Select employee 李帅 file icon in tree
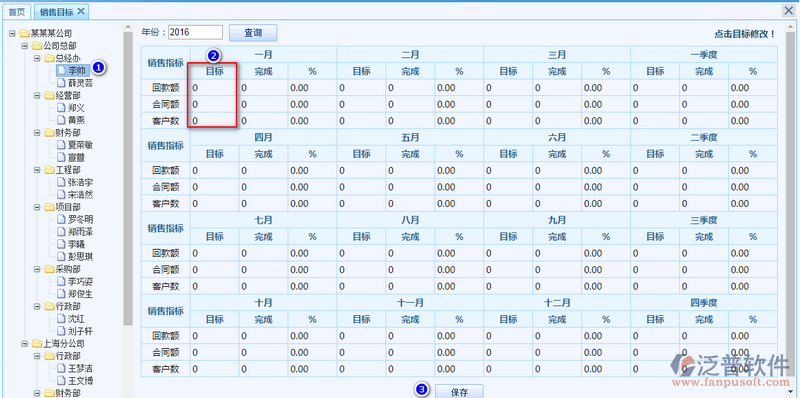The width and height of the screenshot is (800, 398). coord(61,70)
